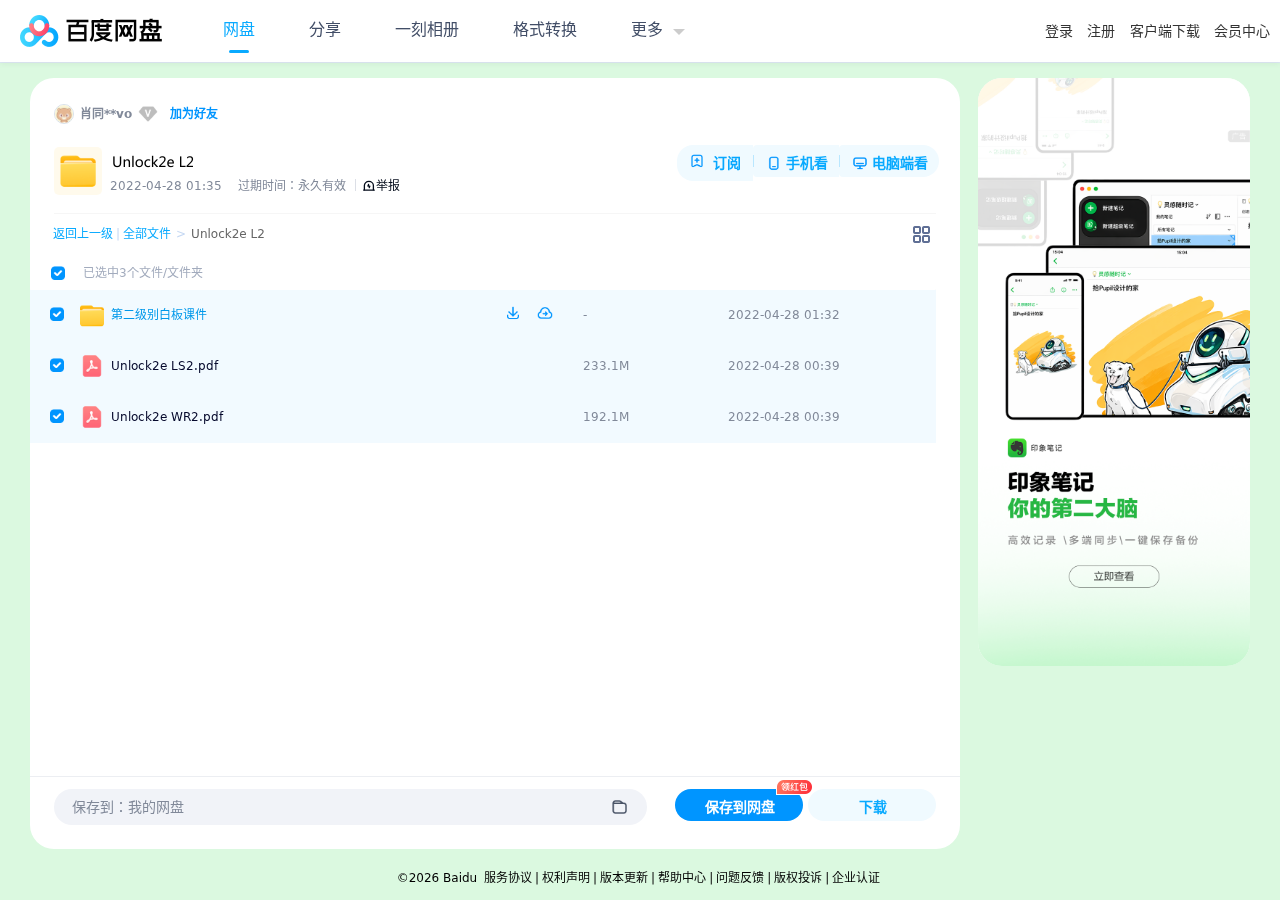Uncheck the 第二级别白板课件 checkbox

[x=57, y=314]
